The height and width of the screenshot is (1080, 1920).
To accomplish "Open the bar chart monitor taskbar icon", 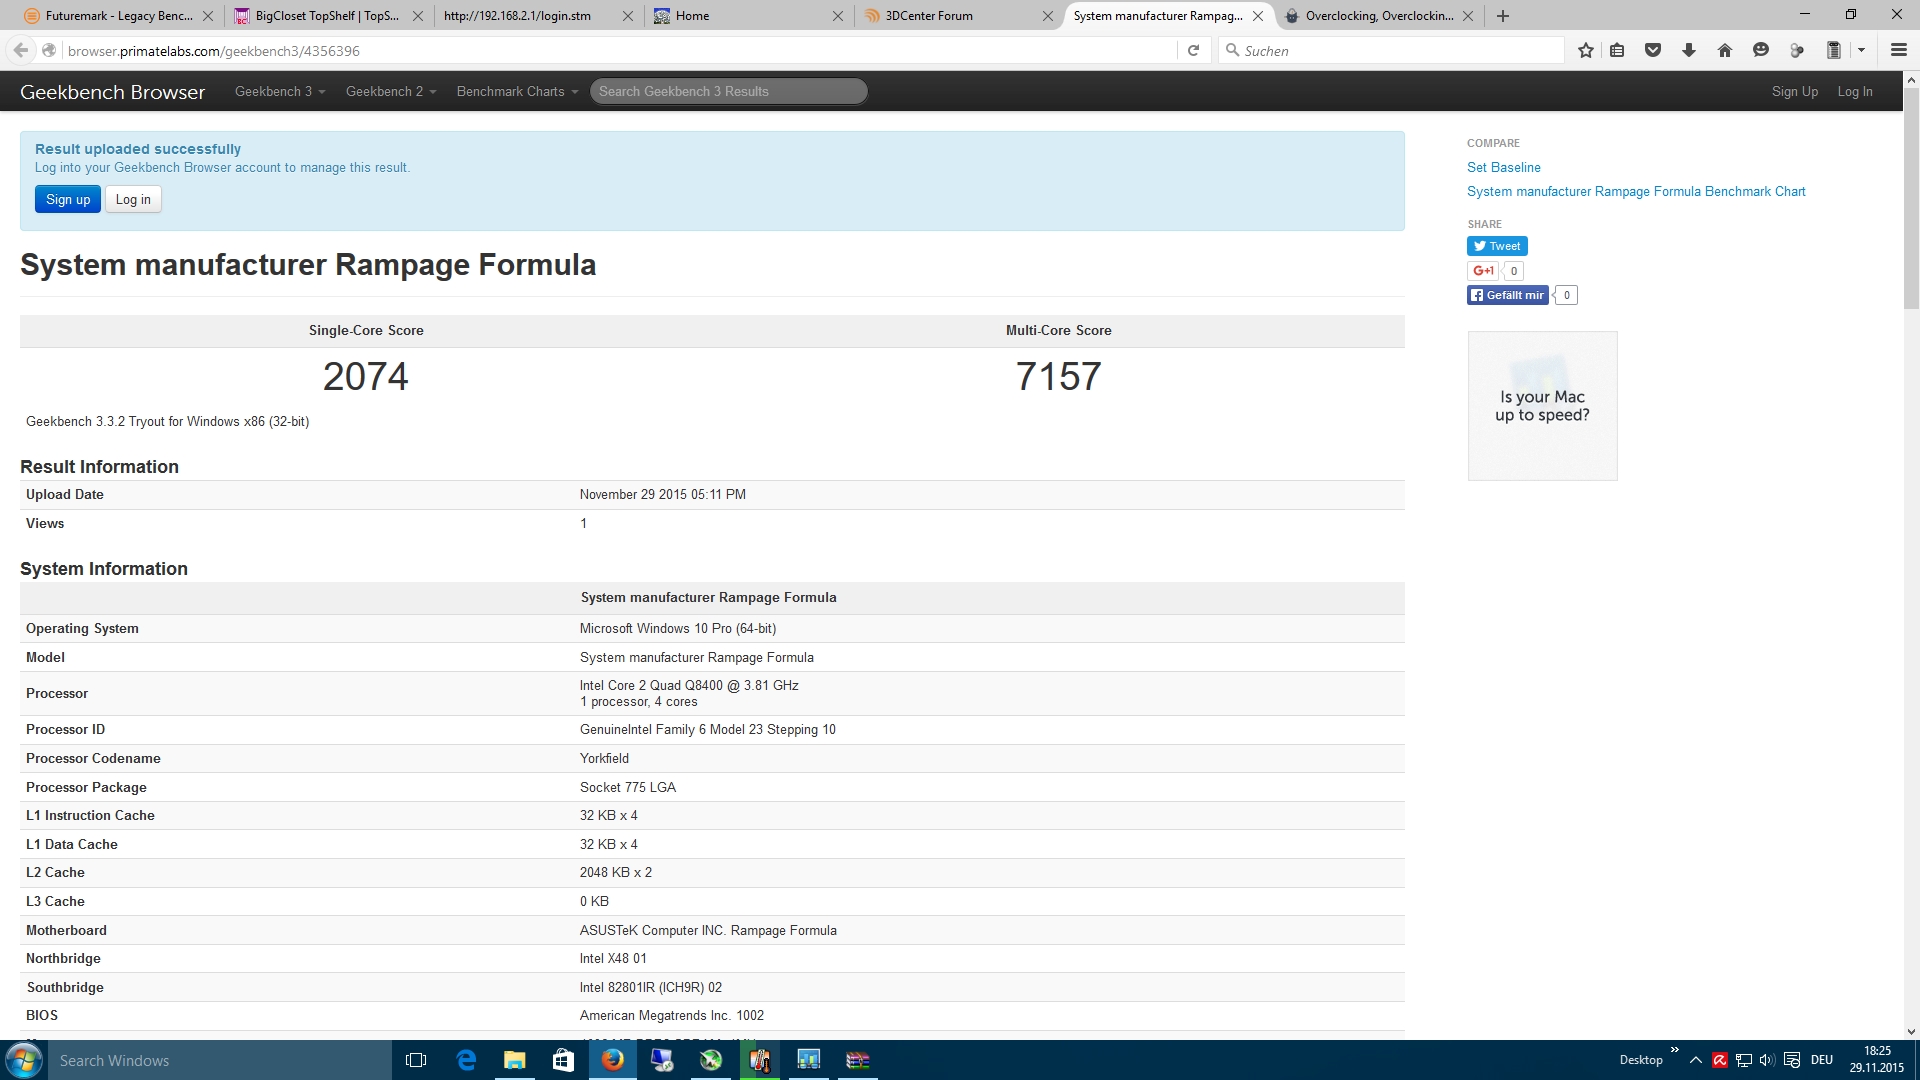I will click(x=808, y=1060).
